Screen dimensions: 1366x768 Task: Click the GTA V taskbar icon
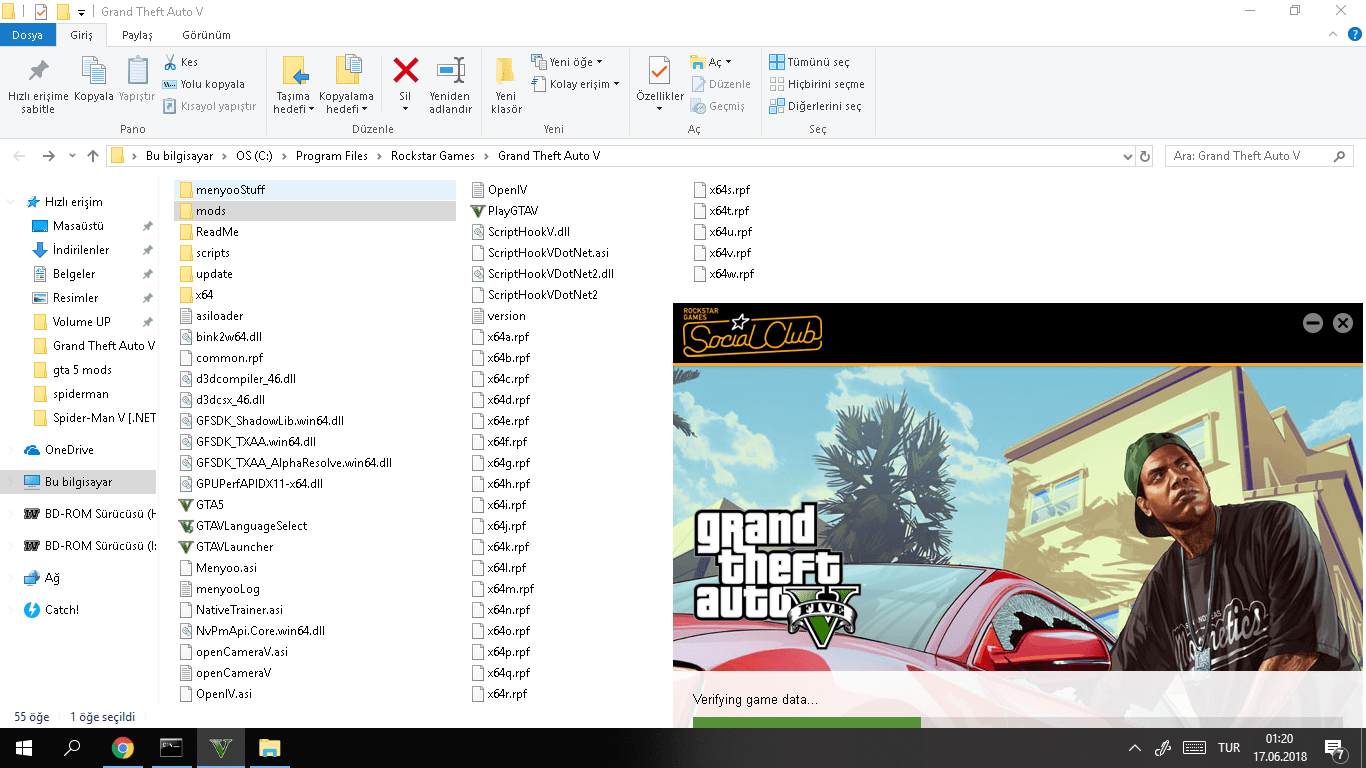point(221,748)
